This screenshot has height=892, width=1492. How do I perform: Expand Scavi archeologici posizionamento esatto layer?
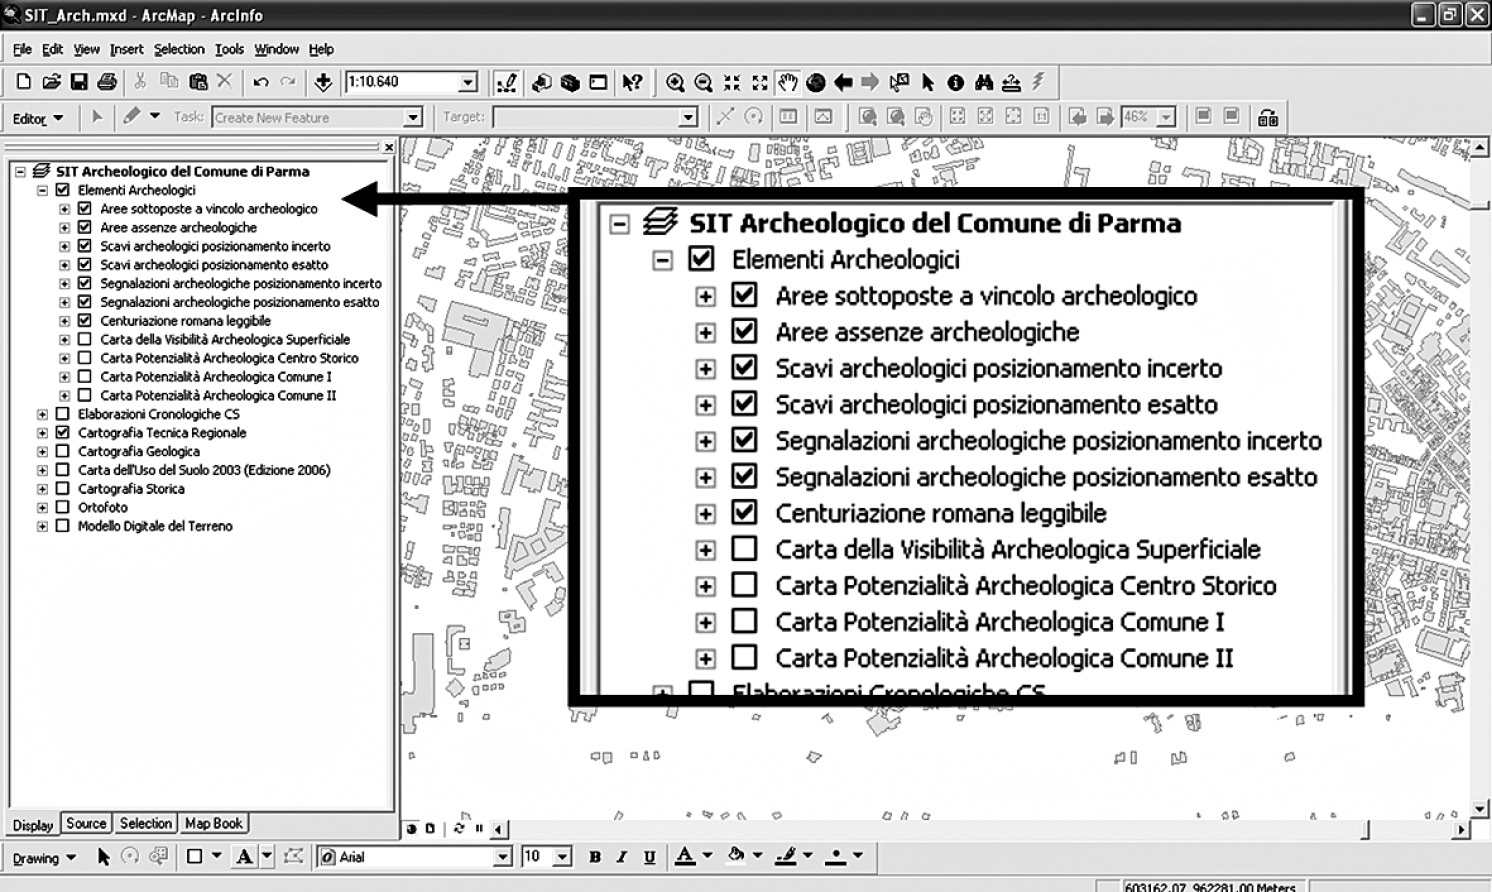64,265
